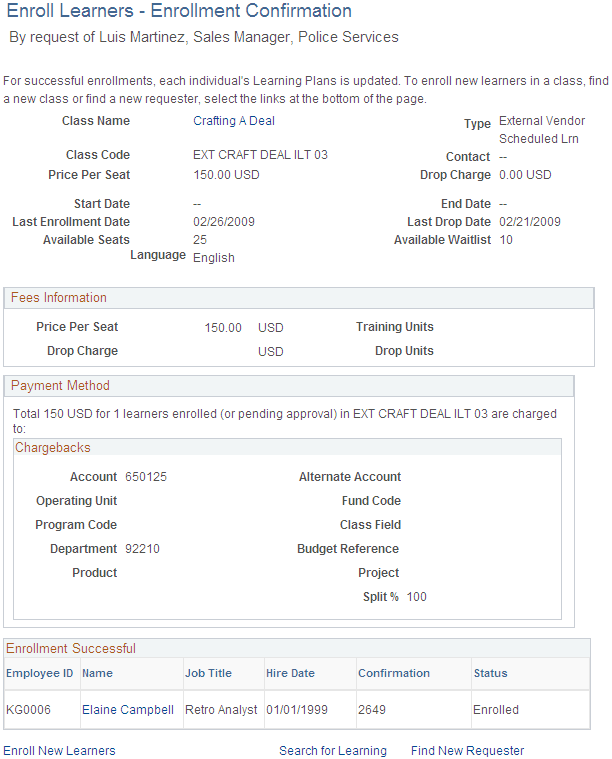Select last drop date 02/21/2009
This screenshot has height=759, width=612.
pyautogui.click(x=530, y=222)
